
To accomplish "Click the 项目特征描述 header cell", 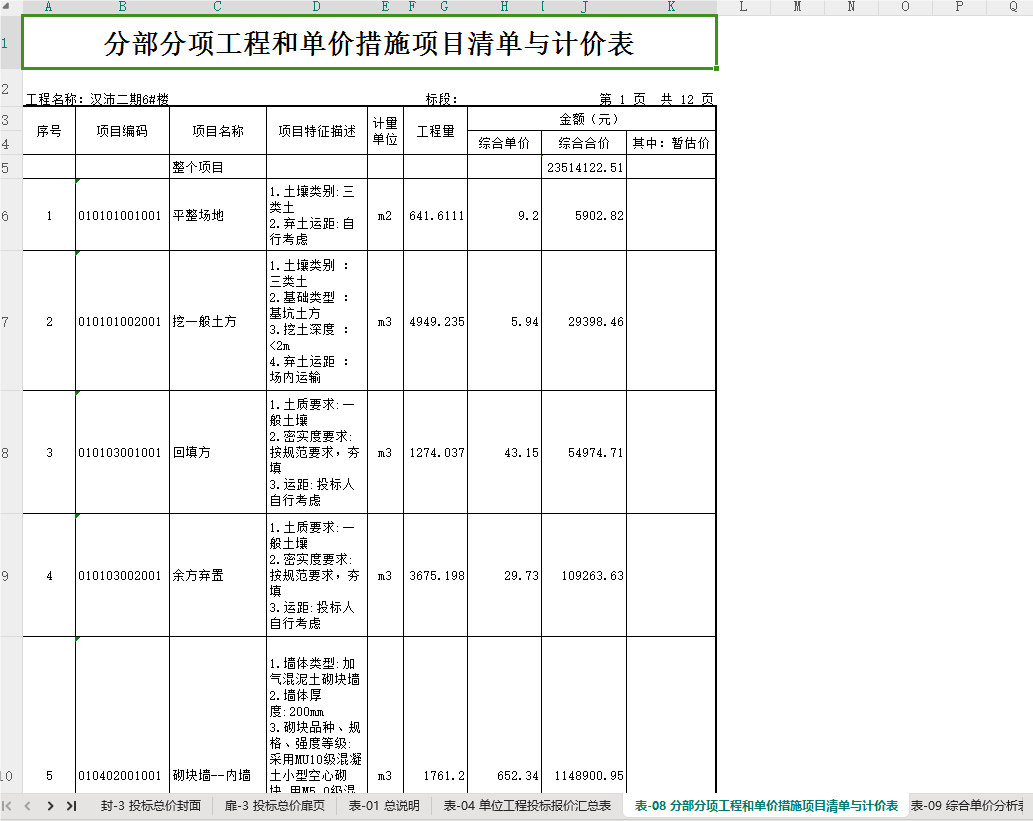I will click(x=317, y=131).
